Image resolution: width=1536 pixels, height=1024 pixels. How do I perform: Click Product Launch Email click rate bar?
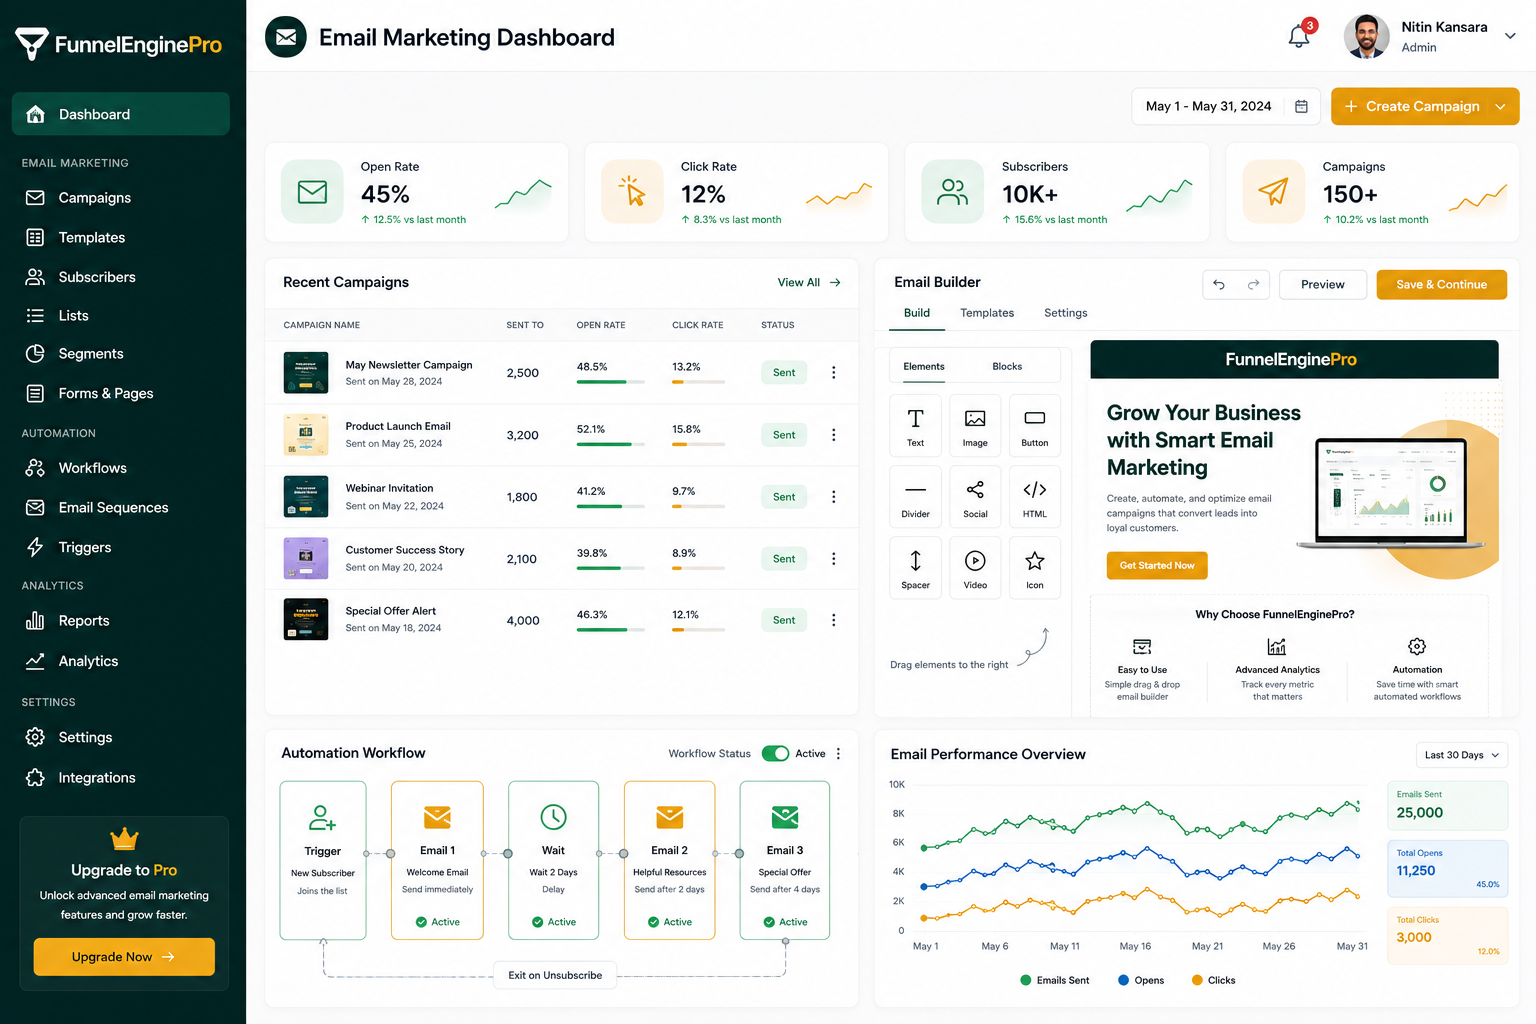pos(698,444)
